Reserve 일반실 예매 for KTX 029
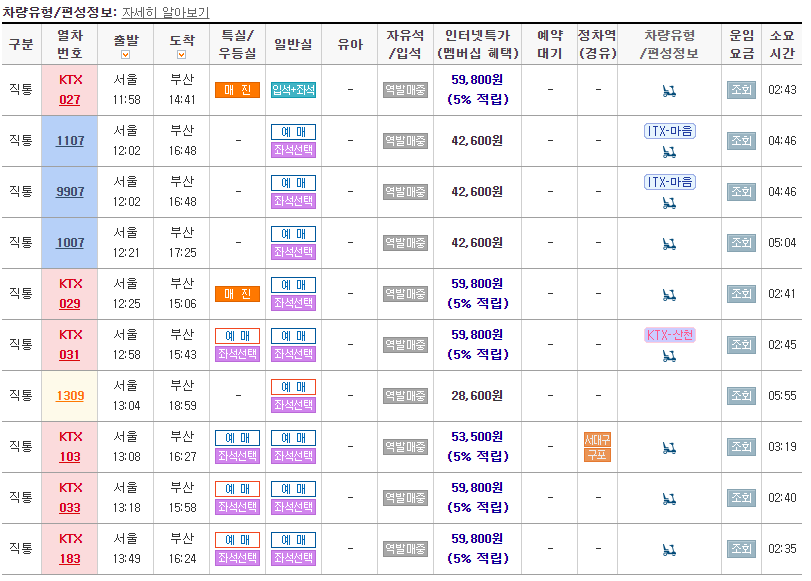Screen dimensions: 811x581 293,285
